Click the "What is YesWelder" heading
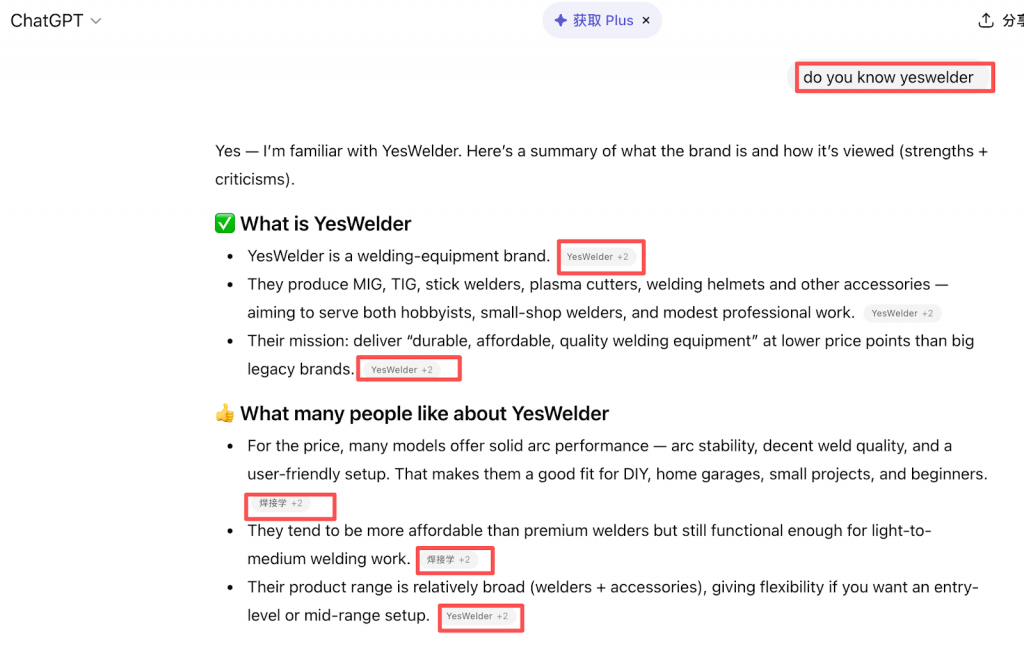The height and width of the screenshot is (646, 1024). pos(325,224)
